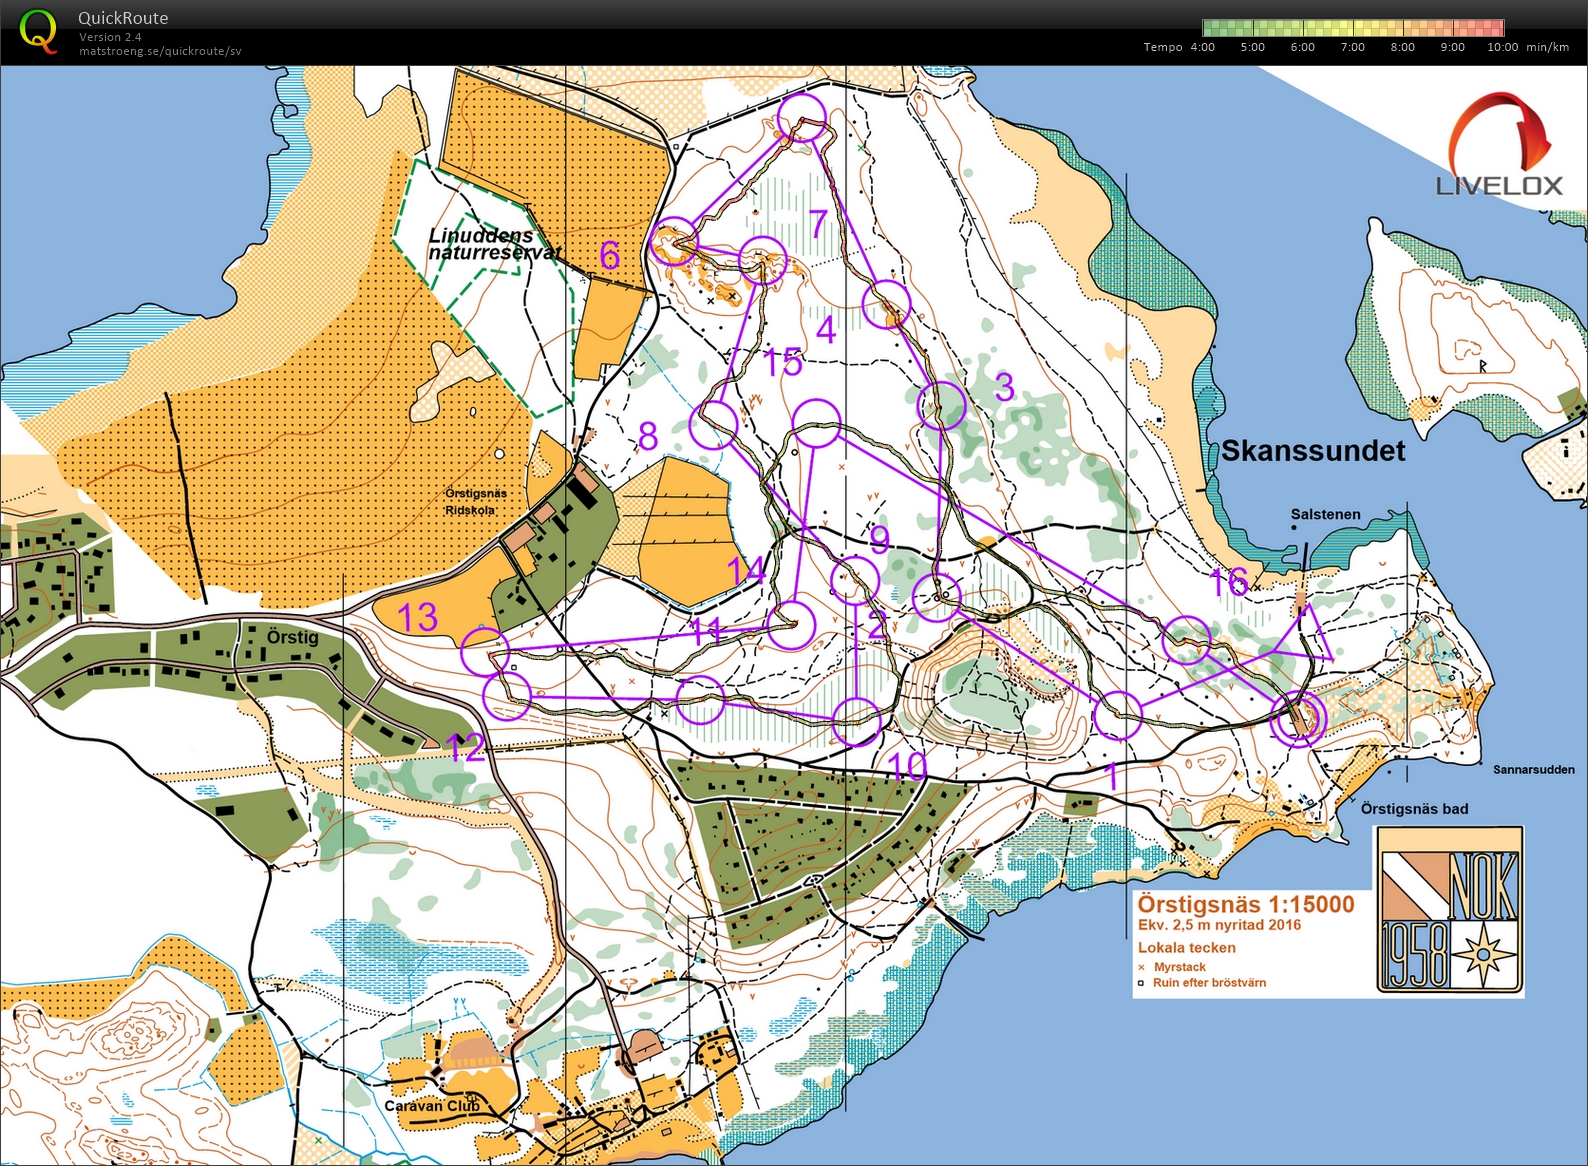Click the '4:00' tempo scale value
The image size is (1588, 1166).
pos(1203,47)
